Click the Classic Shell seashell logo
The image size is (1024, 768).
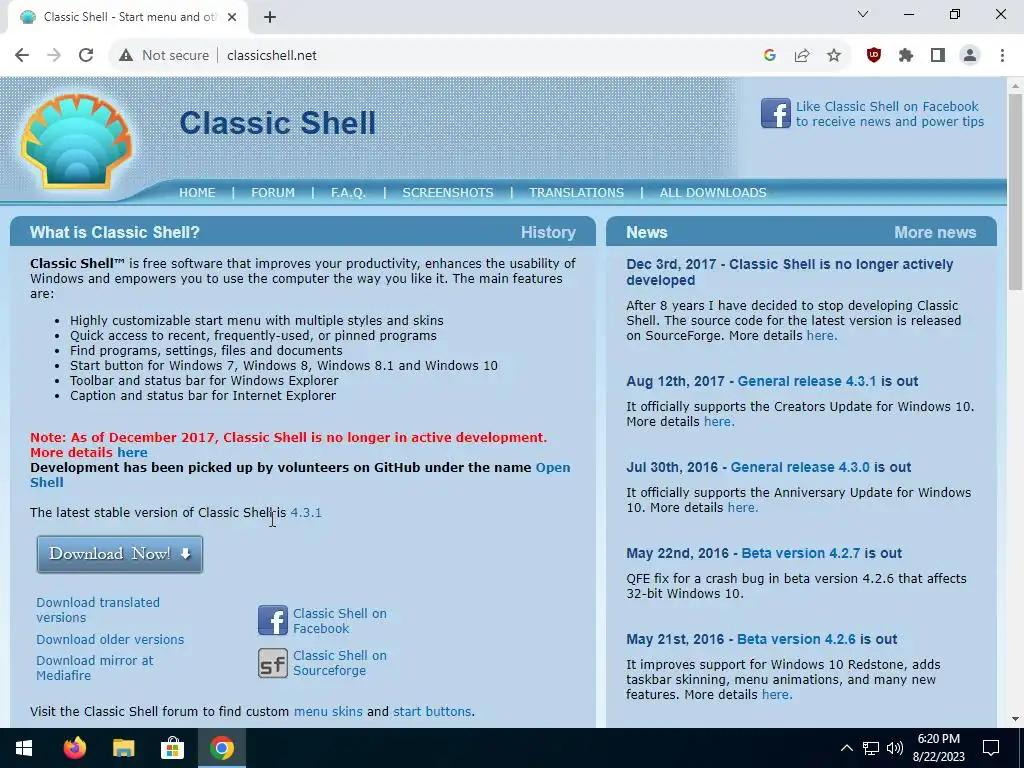(x=77, y=141)
